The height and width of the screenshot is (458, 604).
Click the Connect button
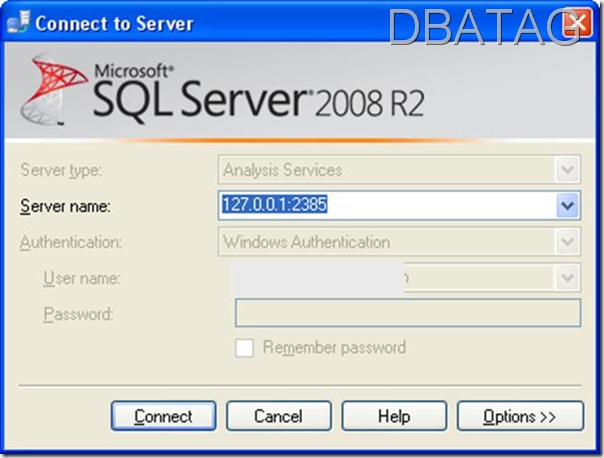tap(164, 416)
